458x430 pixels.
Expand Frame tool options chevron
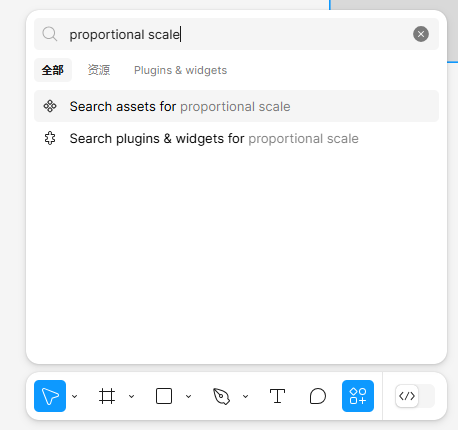(132, 396)
